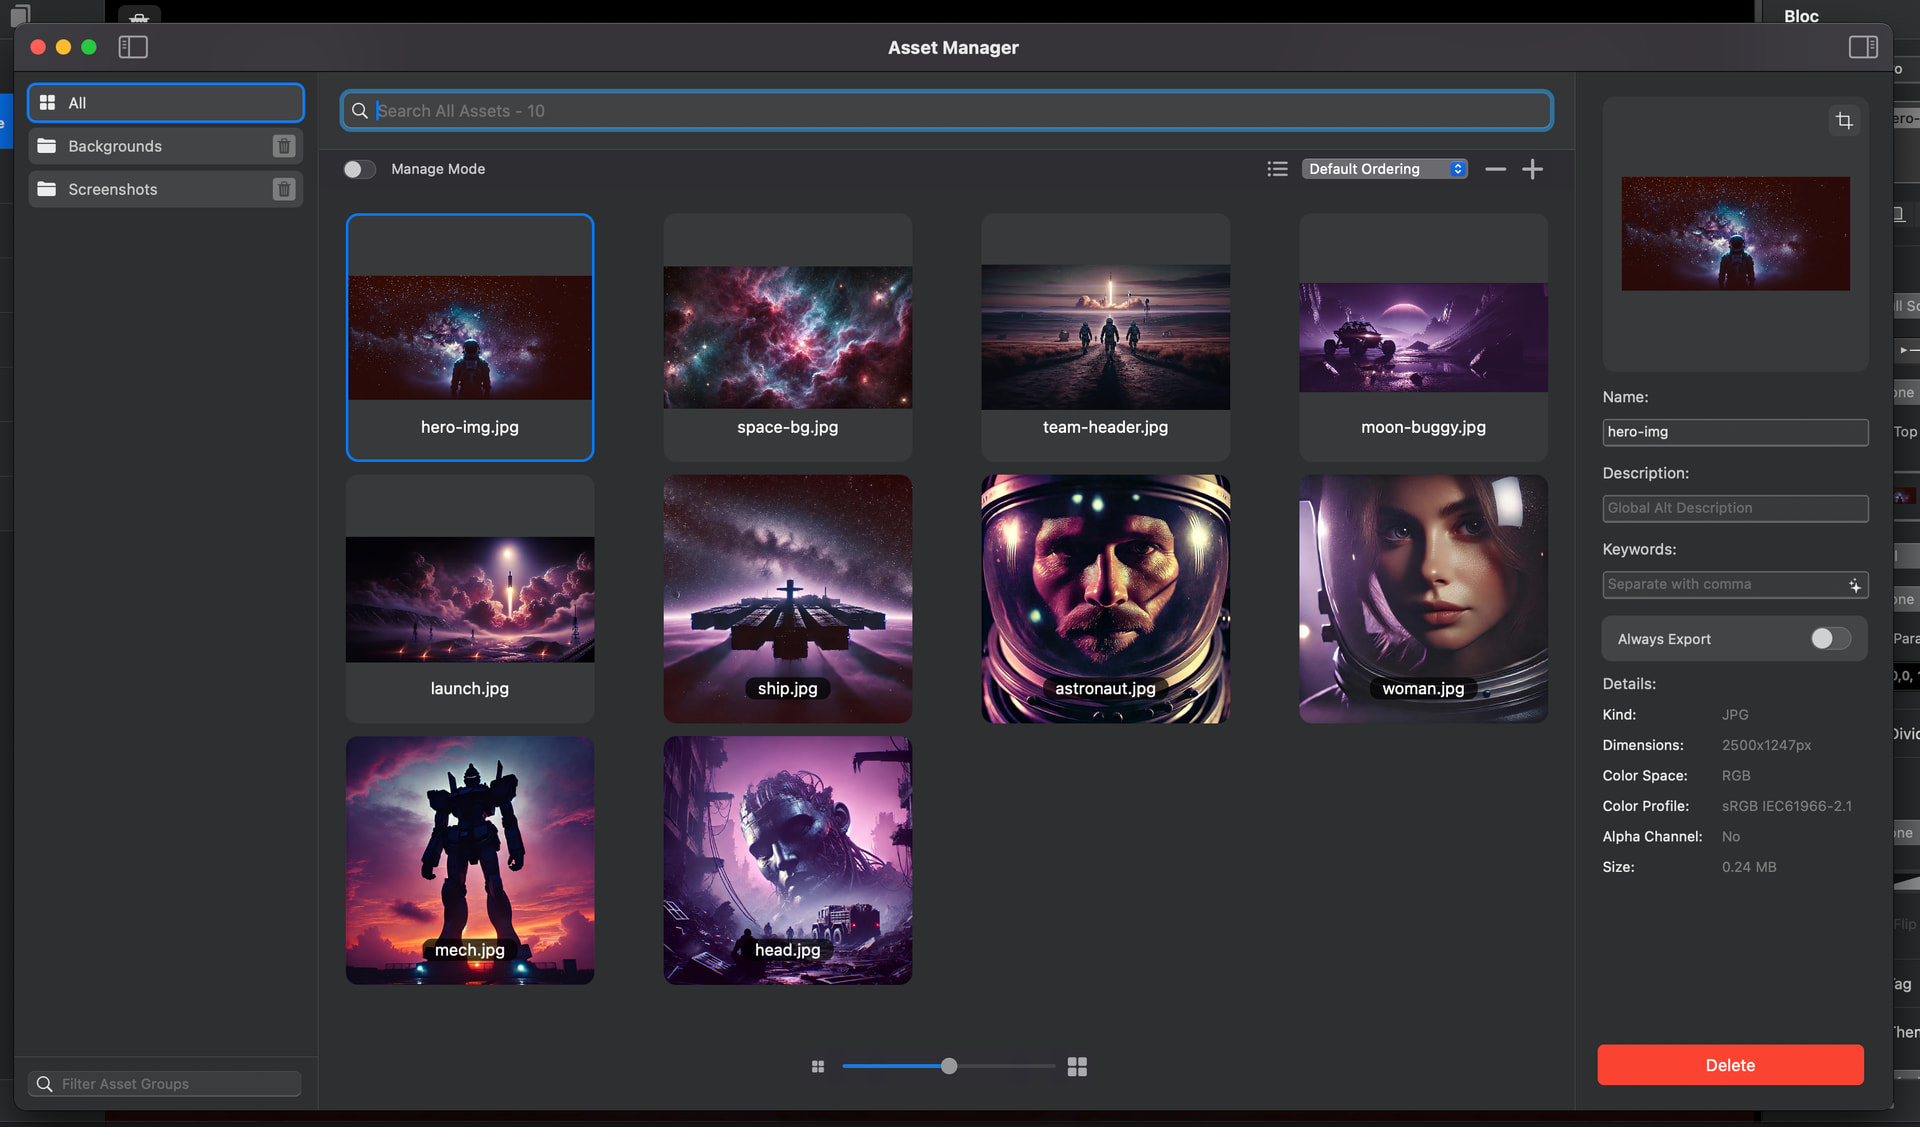Click the thumbnail size slider handle
The width and height of the screenshot is (1920, 1127).
tap(949, 1066)
